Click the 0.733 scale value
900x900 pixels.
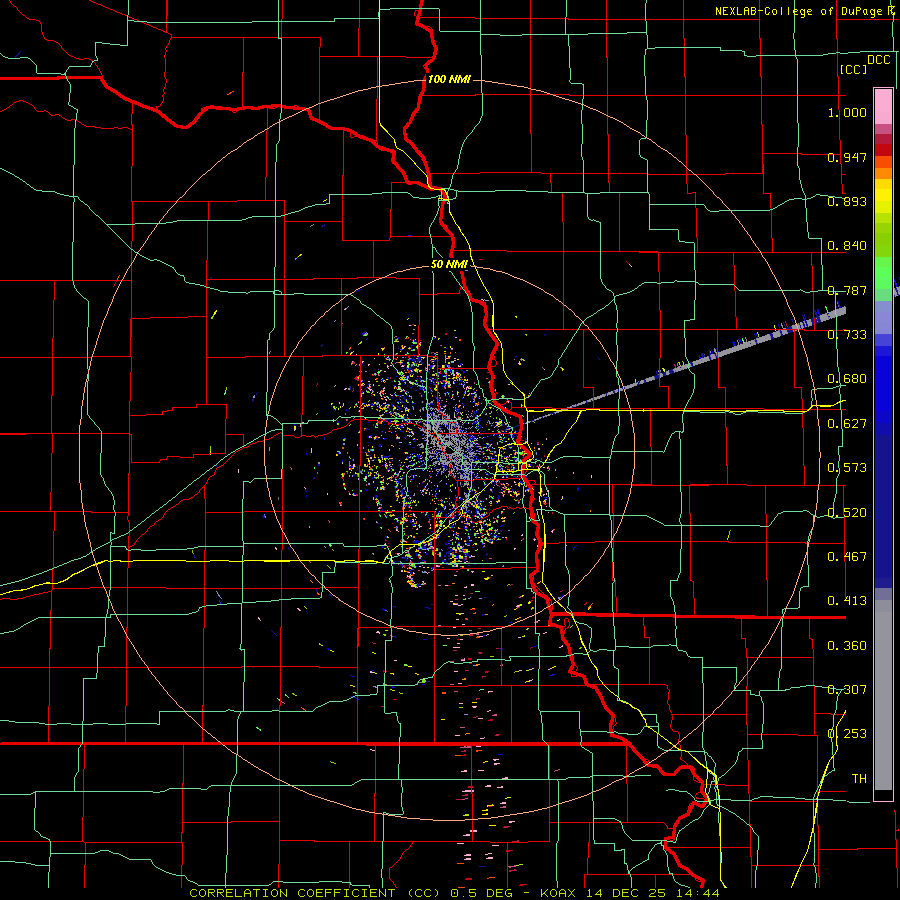pyautogui.click(x=847, y=334)
